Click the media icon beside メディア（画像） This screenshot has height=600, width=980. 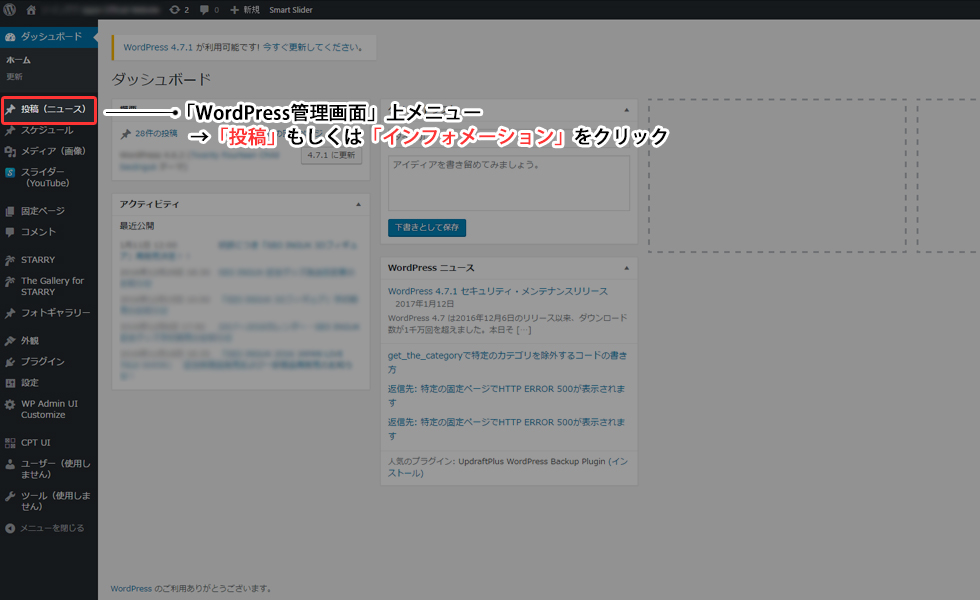click(x=10, y=151)
